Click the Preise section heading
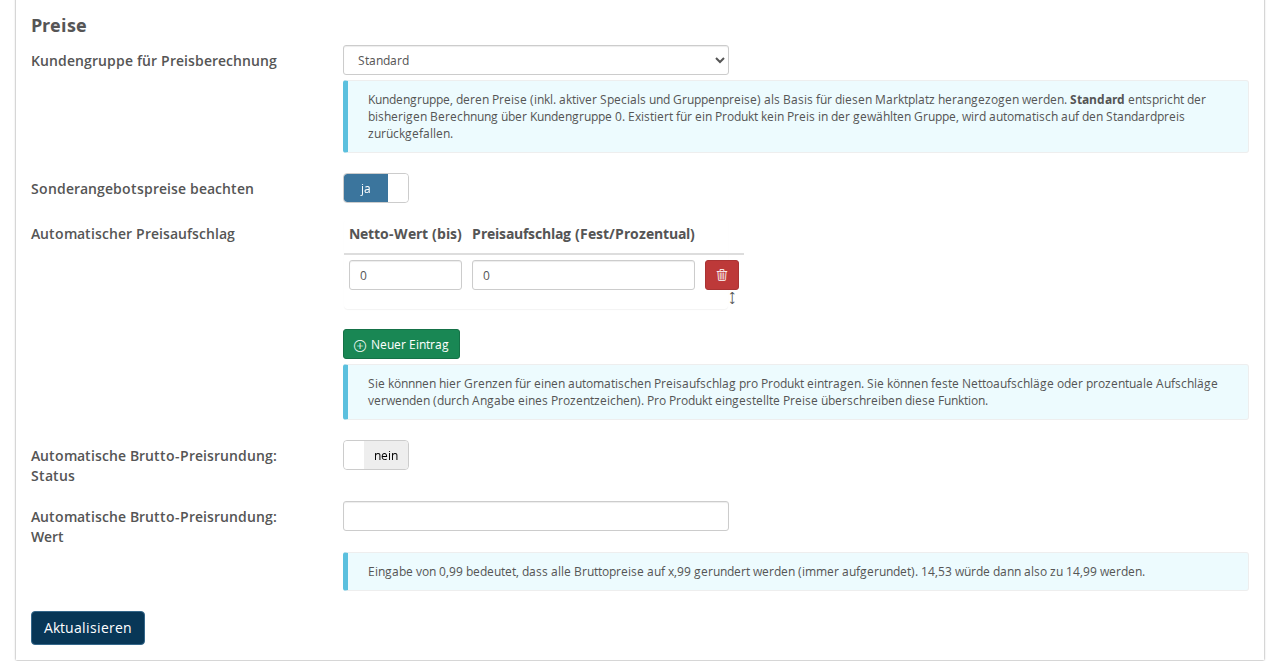This screenshot has width=1280, height=661. click(59, 25)
